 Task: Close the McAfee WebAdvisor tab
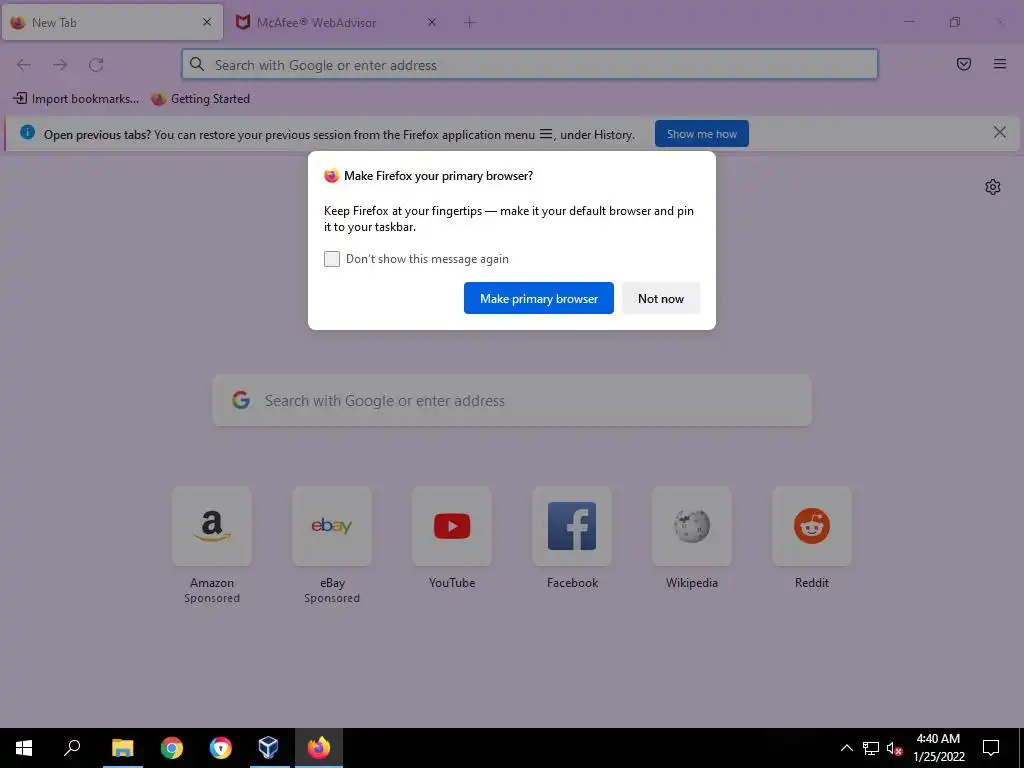[431, 22]
